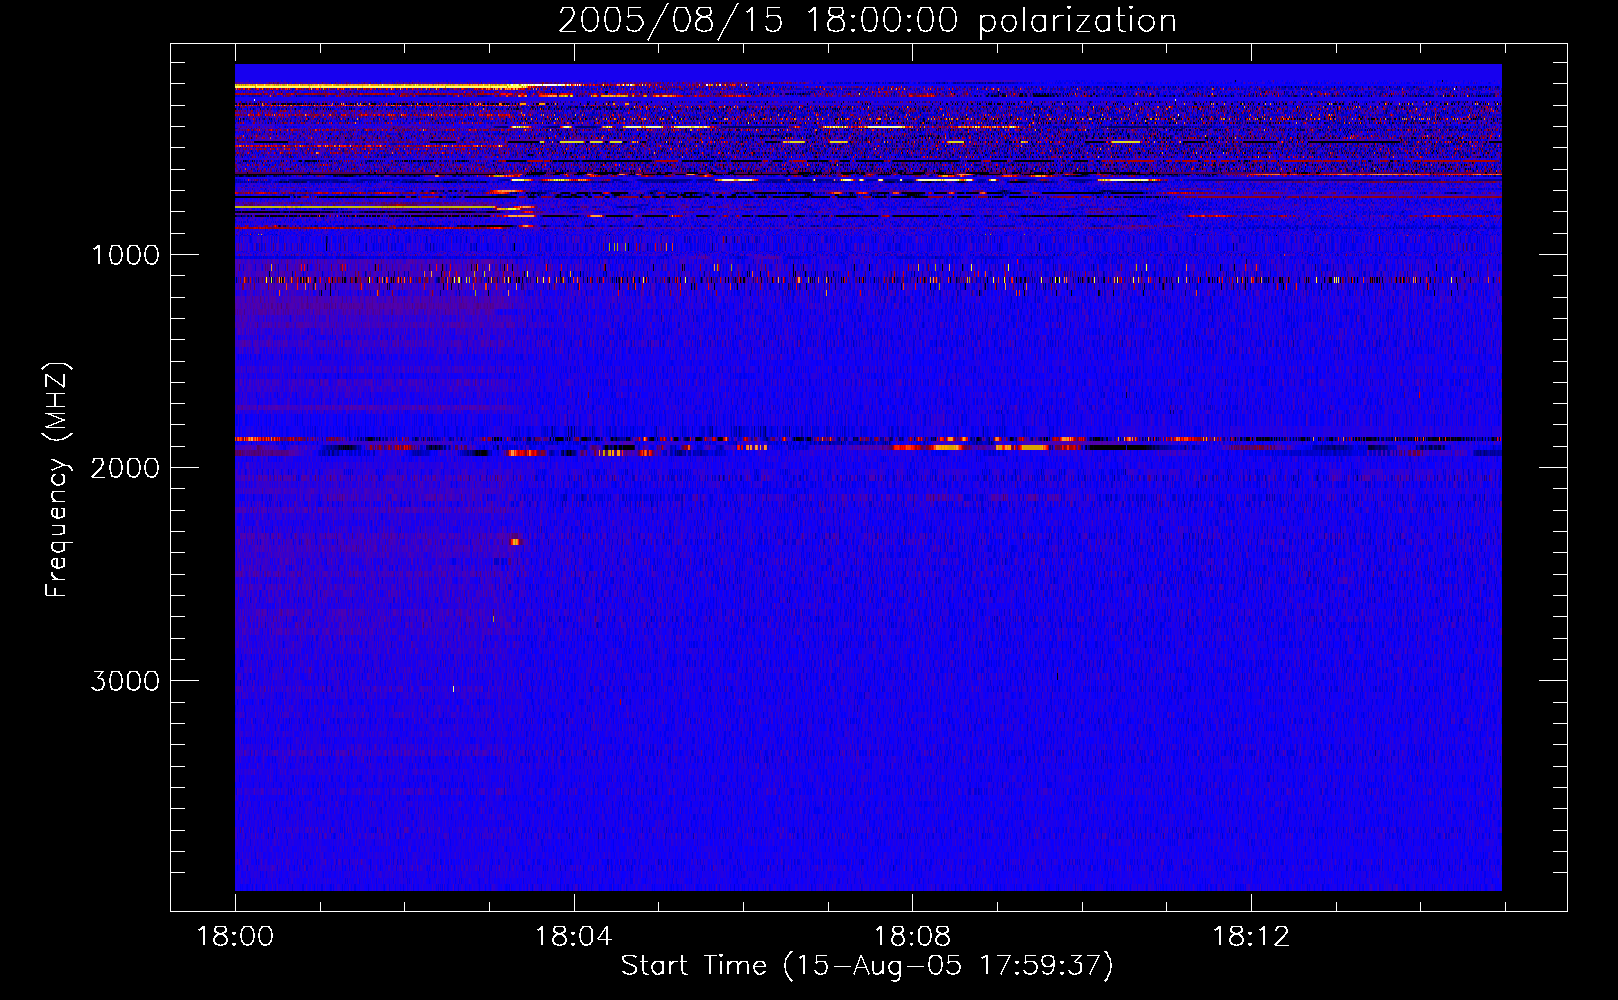Click the 3000 frequency tick label
This screenshot has width=1618, height=1000.
[x=125, y=681]
